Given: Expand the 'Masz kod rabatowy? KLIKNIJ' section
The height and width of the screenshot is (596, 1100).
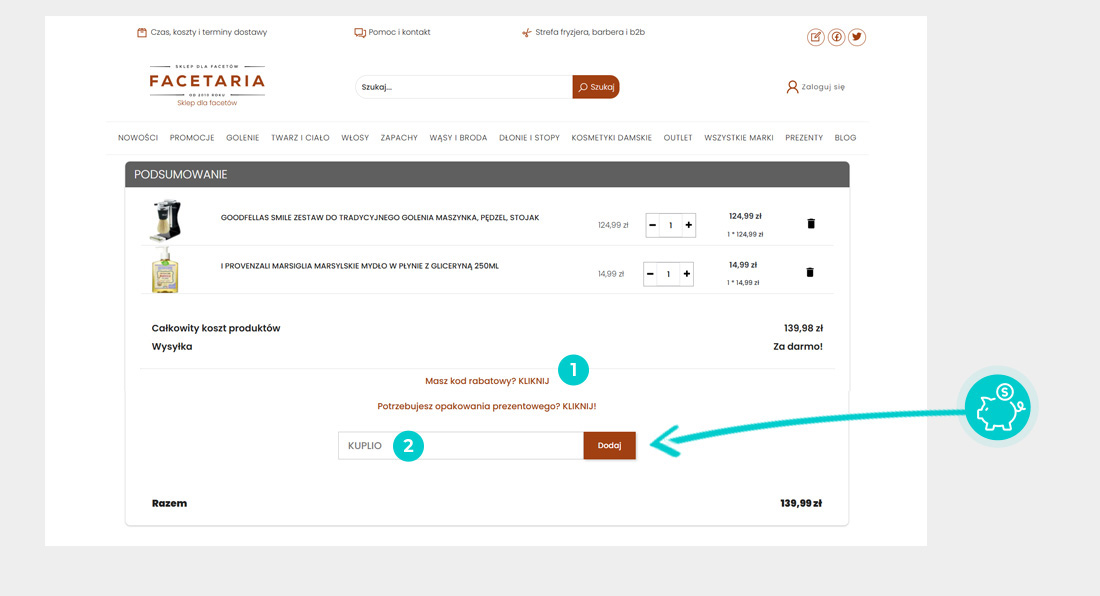Looking at the screenshot, I should [x=487, y=381].
